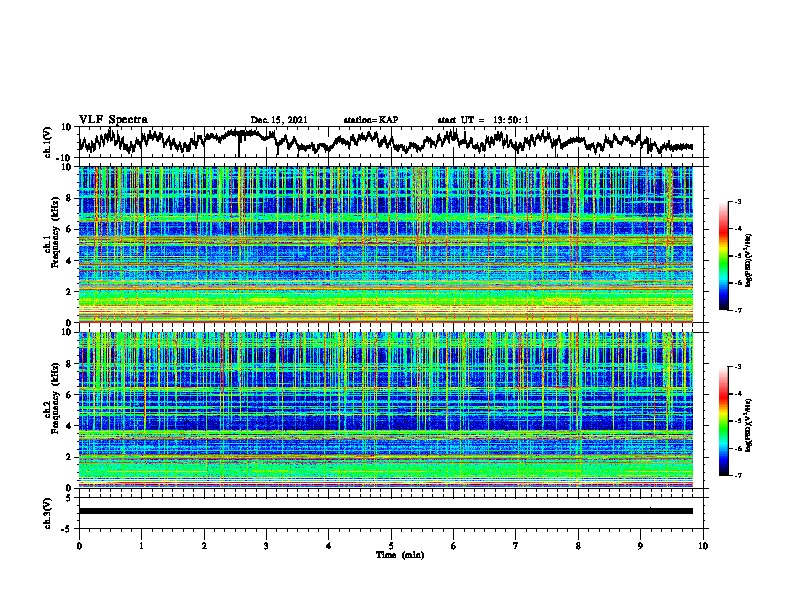The image size is (792, 612).
Task: Click the 'station=KAP' header label
Action: click(x=371, y=120)
